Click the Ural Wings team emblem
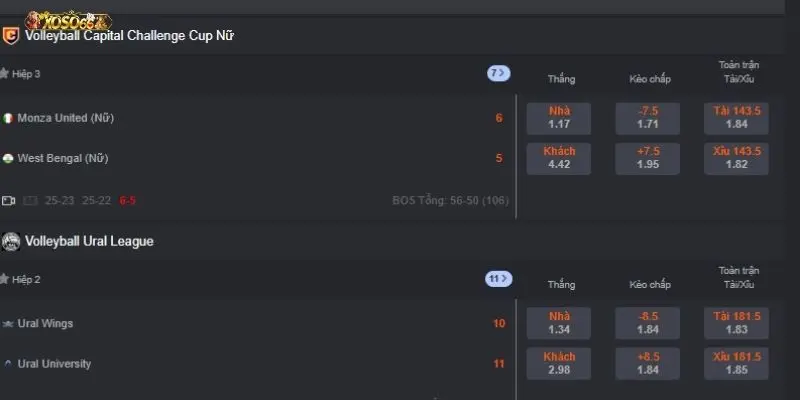The width and height of the screenshot is (800, 400). click(8, 323)
